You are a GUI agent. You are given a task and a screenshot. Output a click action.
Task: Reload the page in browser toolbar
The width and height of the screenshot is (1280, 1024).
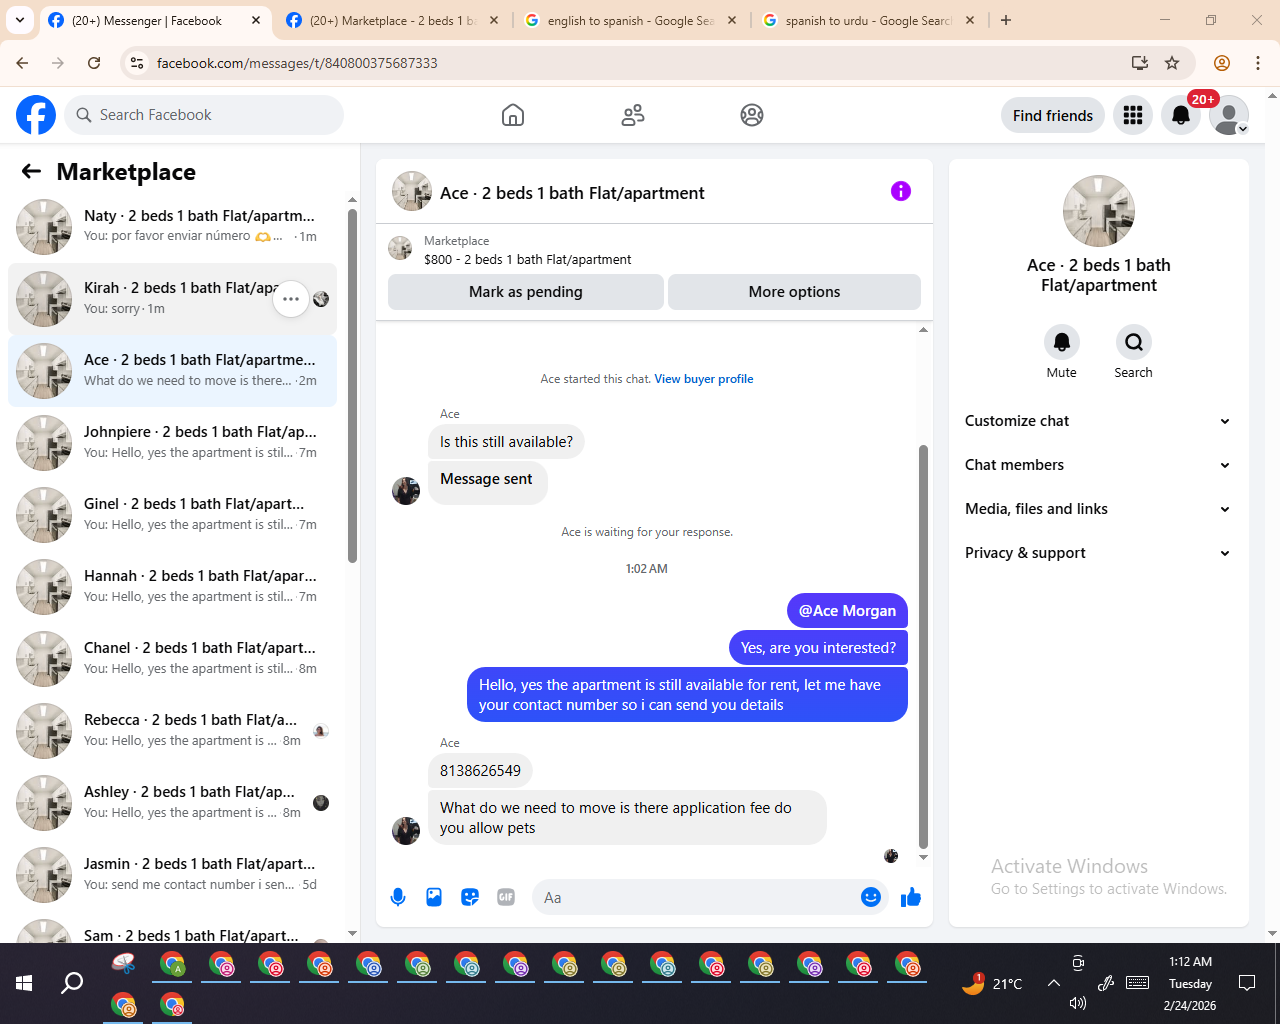pyautogui.click(x=94, y=63)
